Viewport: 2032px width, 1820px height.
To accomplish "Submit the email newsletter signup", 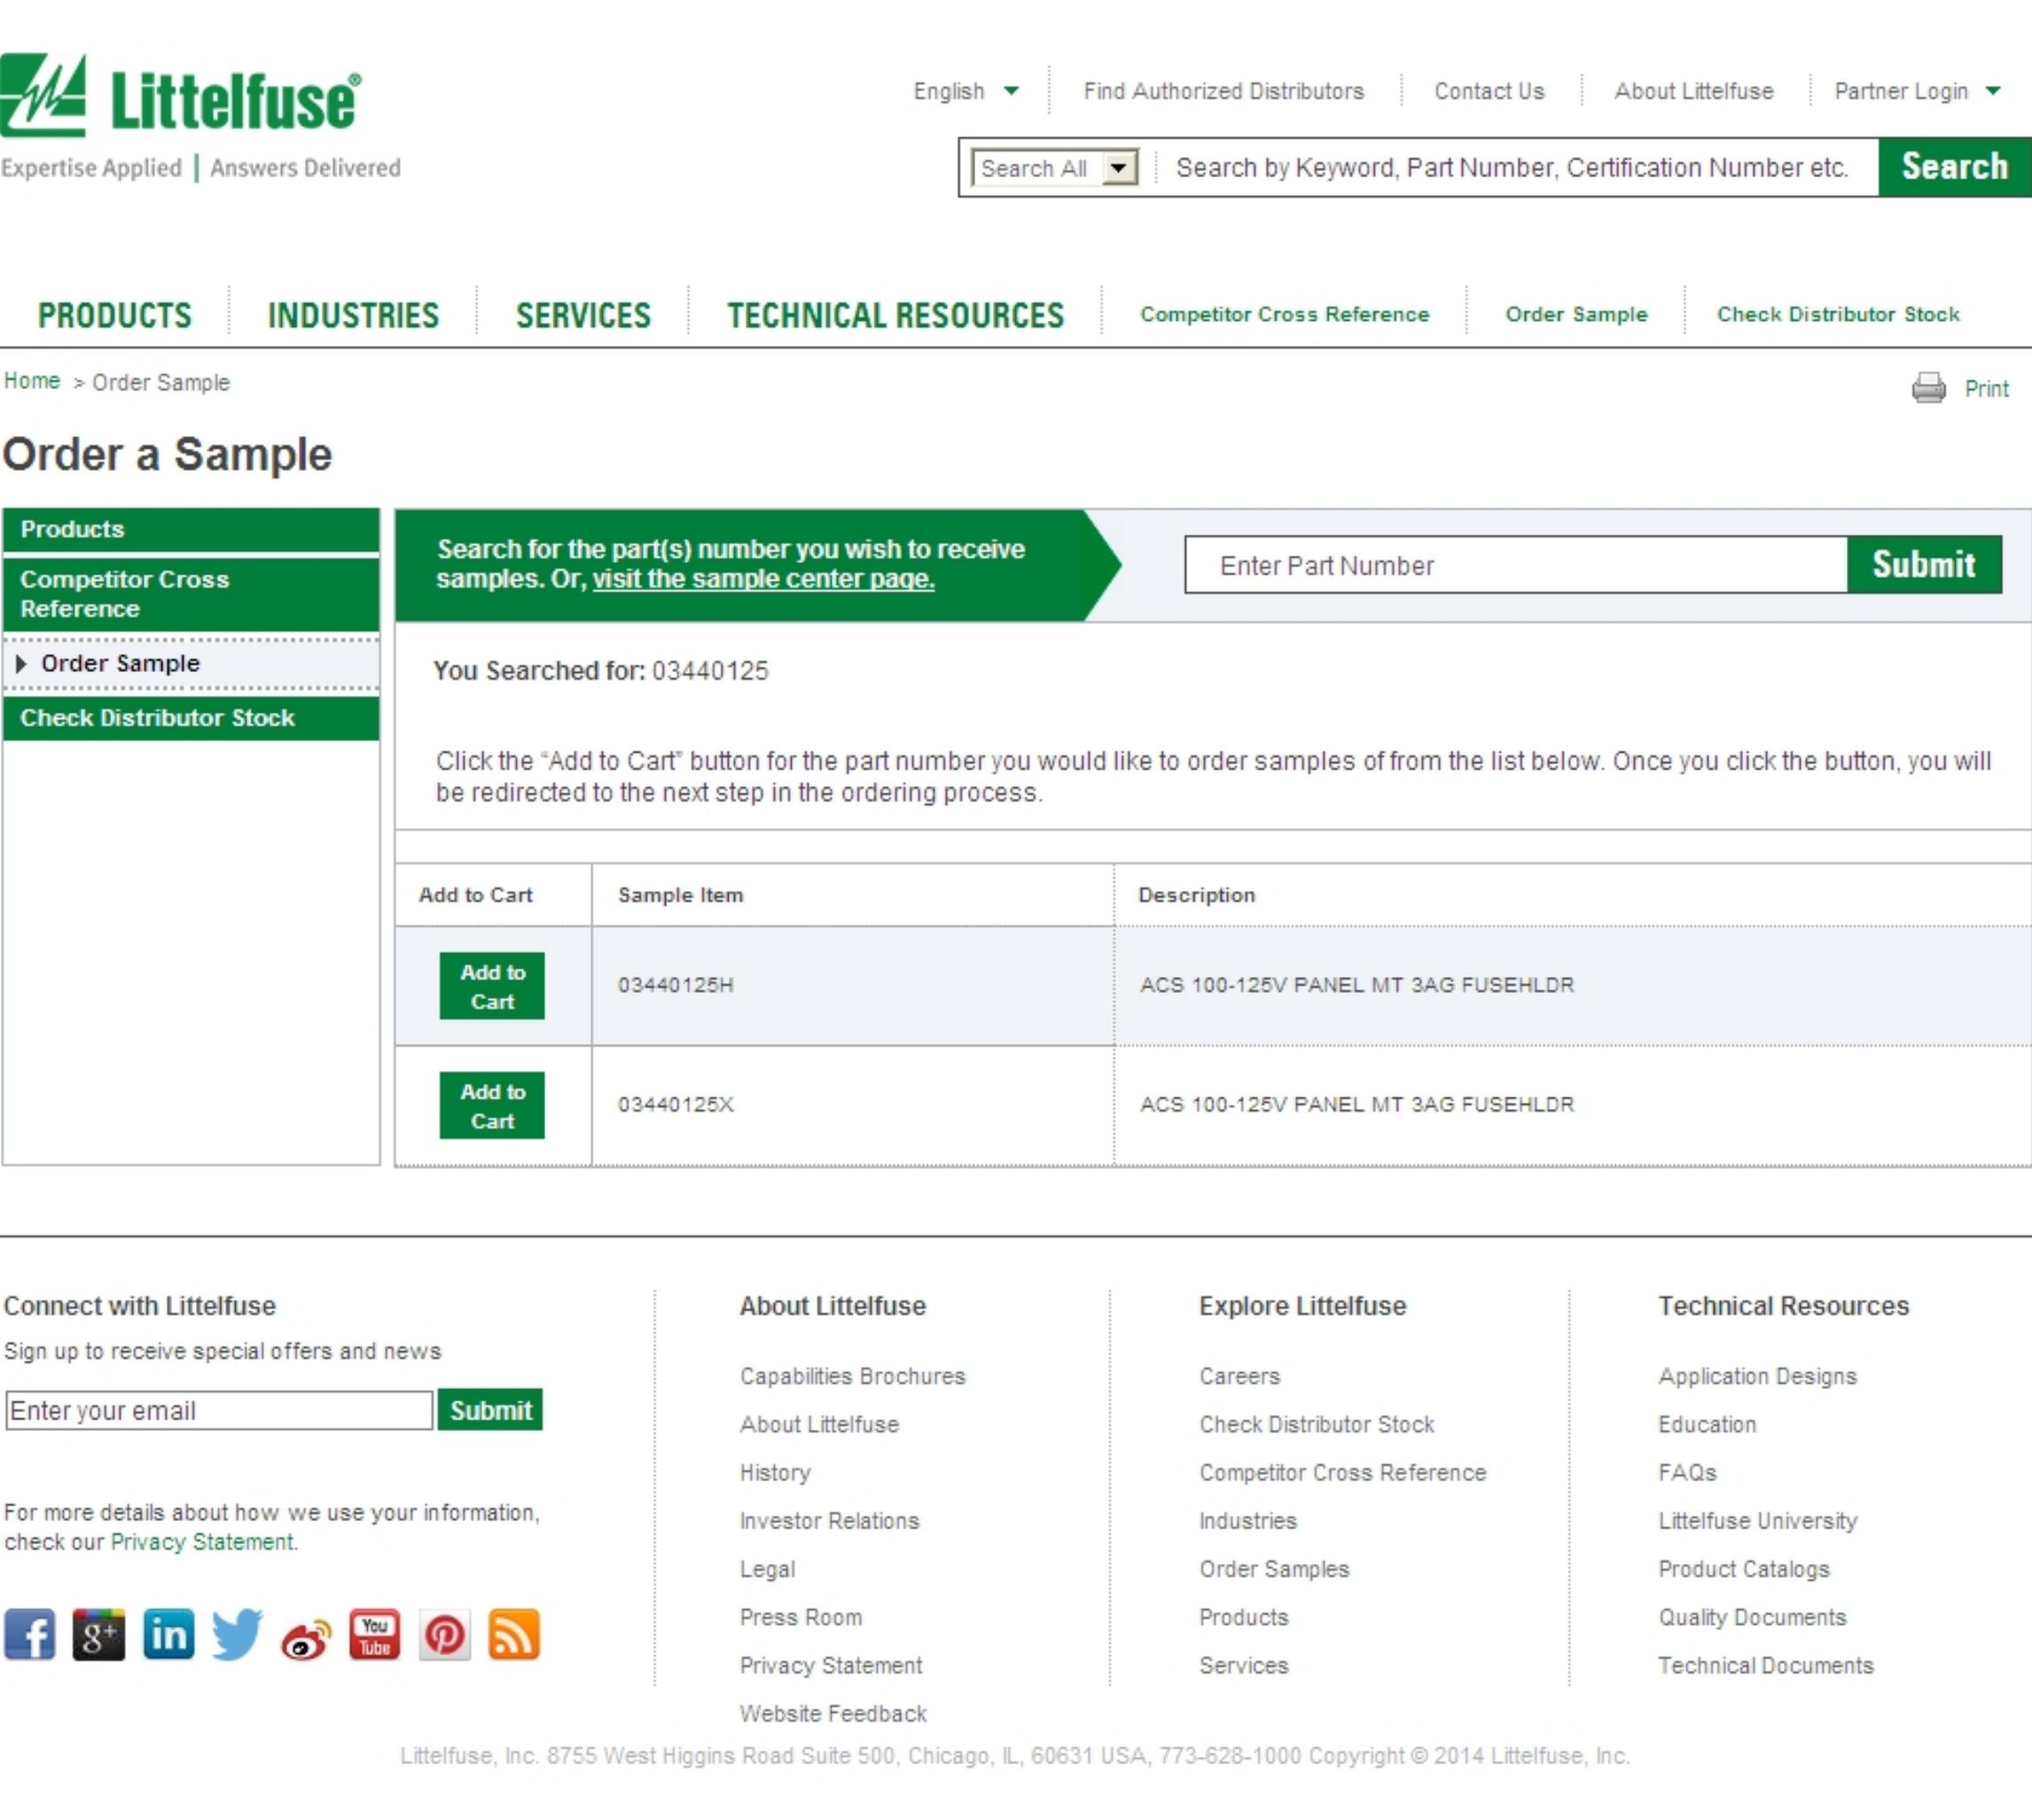I will [490, 1410].
